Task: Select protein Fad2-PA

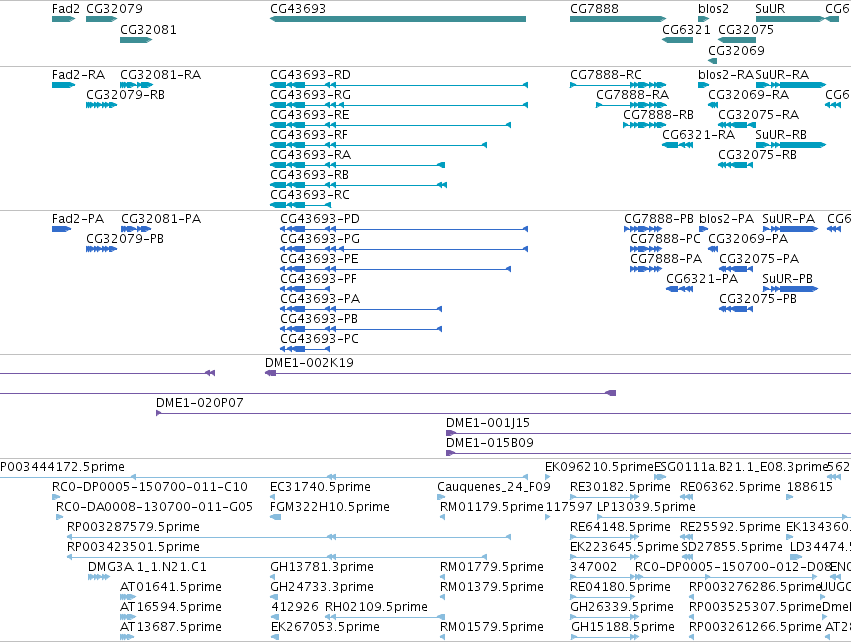Action: click(x=61, y=229)
